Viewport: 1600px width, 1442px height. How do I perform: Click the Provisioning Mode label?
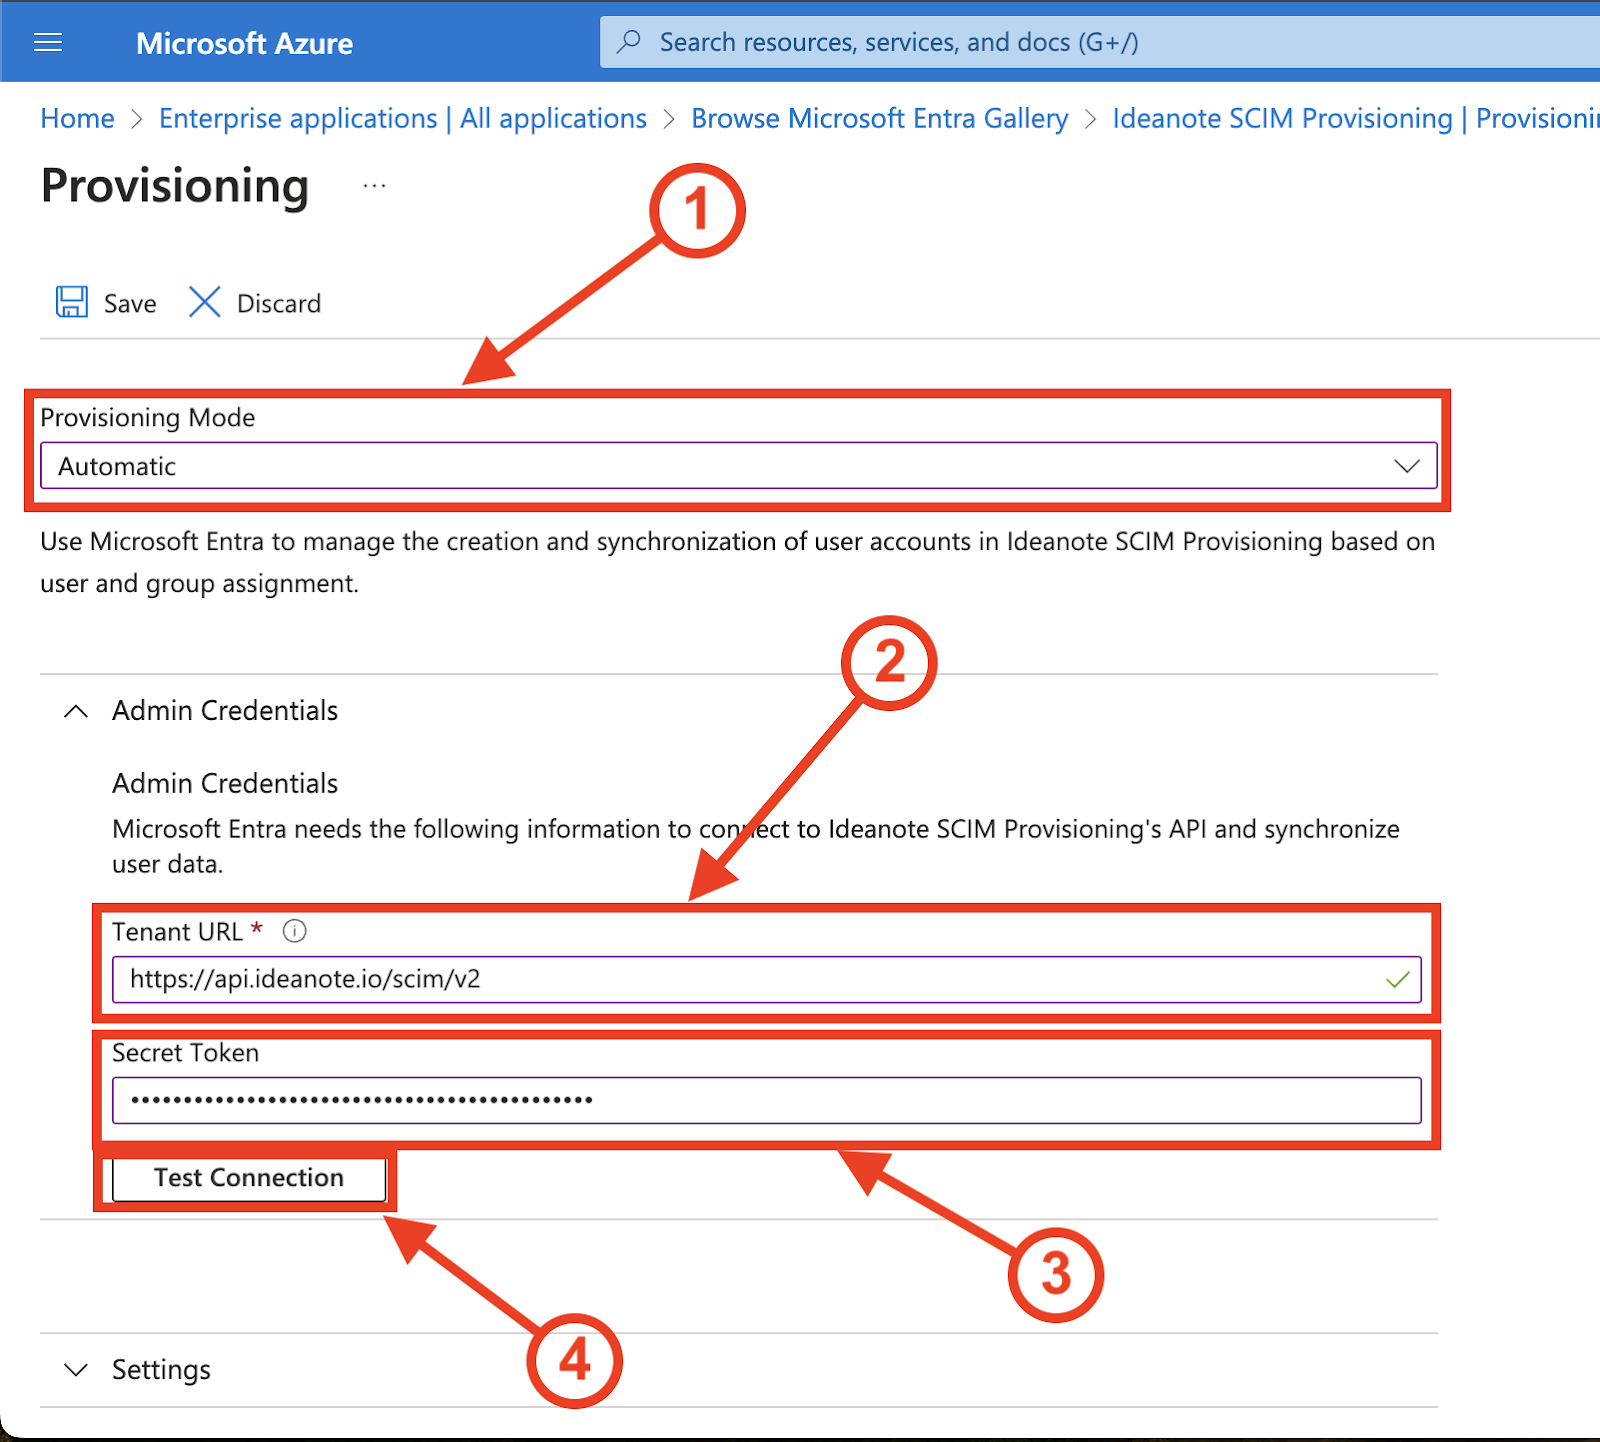[148, 417]
